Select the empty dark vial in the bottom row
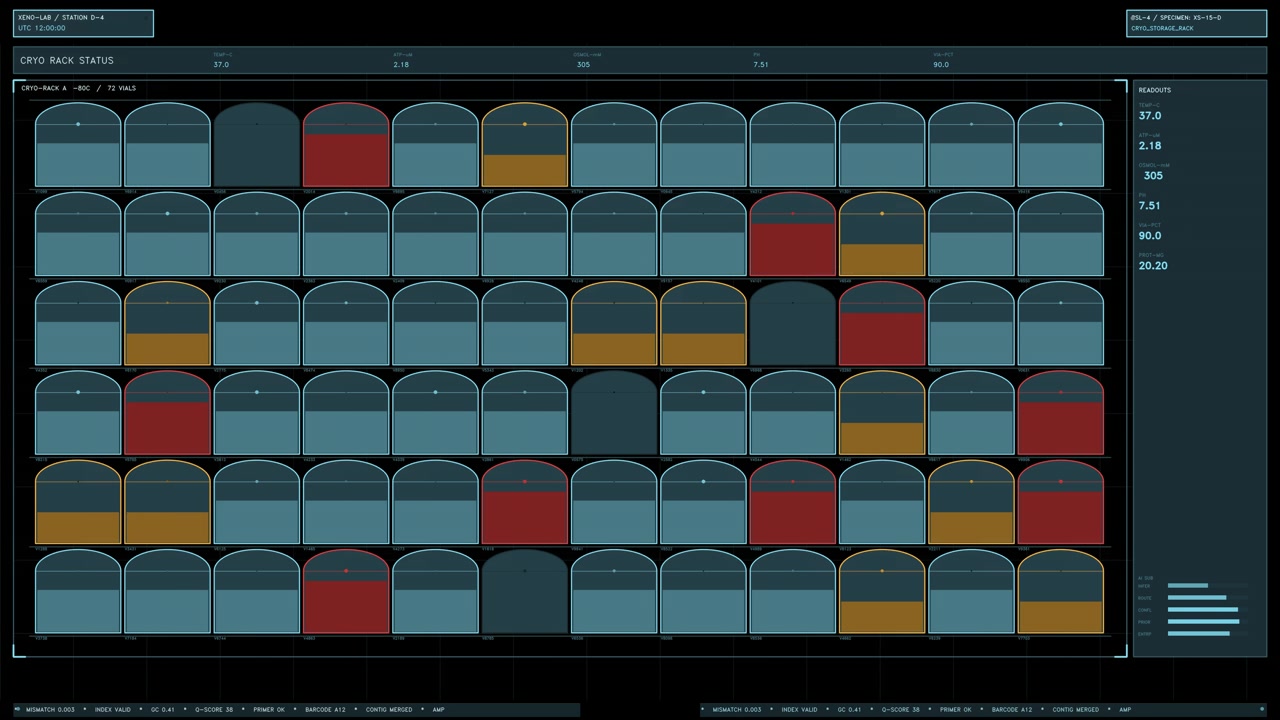Viewport: 1280px width, 720px height. (x=525, y=592)
